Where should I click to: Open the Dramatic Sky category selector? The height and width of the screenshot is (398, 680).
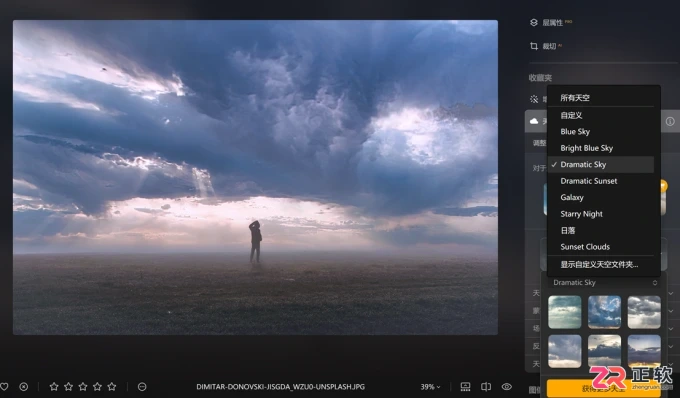pos(605,283)
